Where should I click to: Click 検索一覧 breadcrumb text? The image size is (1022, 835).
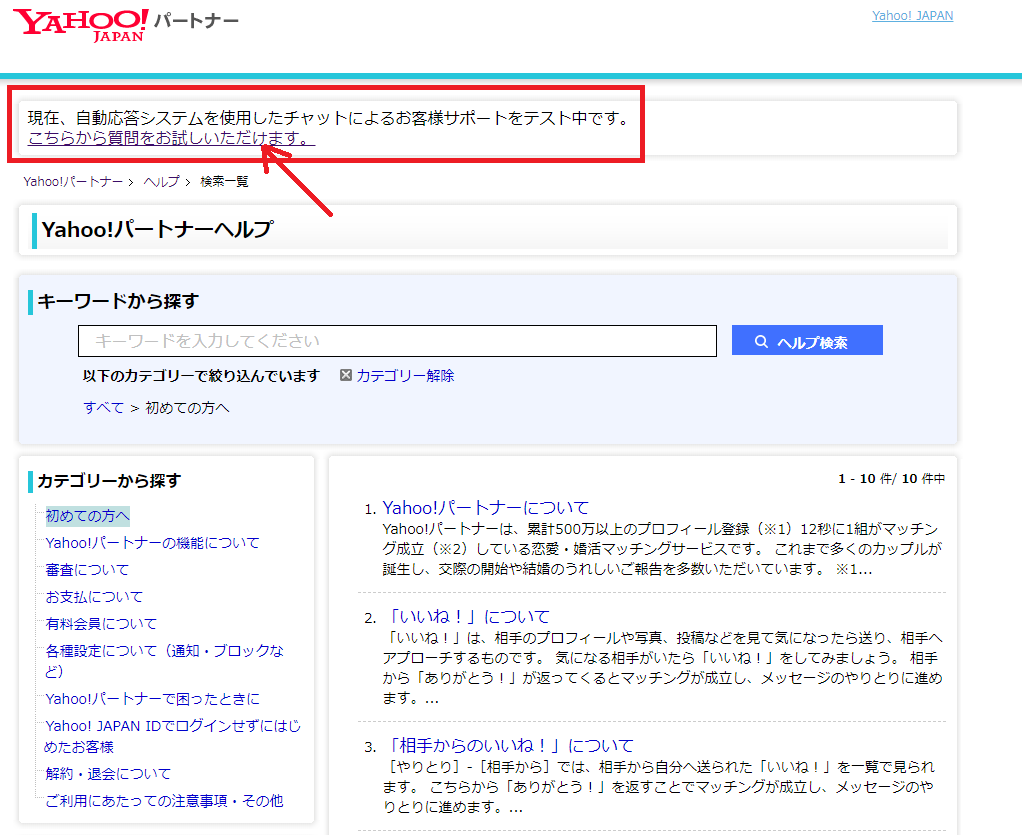tap(224, 182)
